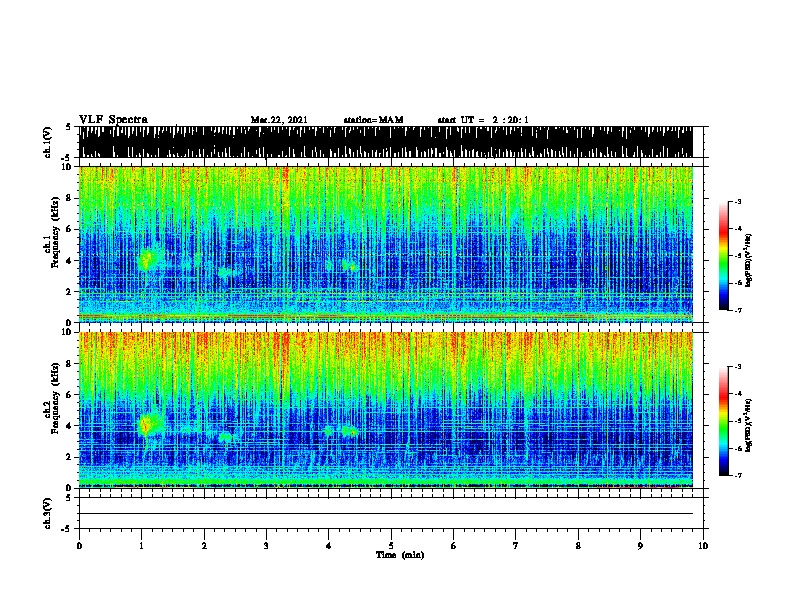The width and height of the screenshot is (792, 612).
Task: Click the "0" tick on the Time axis
Action: pos(79,546)
